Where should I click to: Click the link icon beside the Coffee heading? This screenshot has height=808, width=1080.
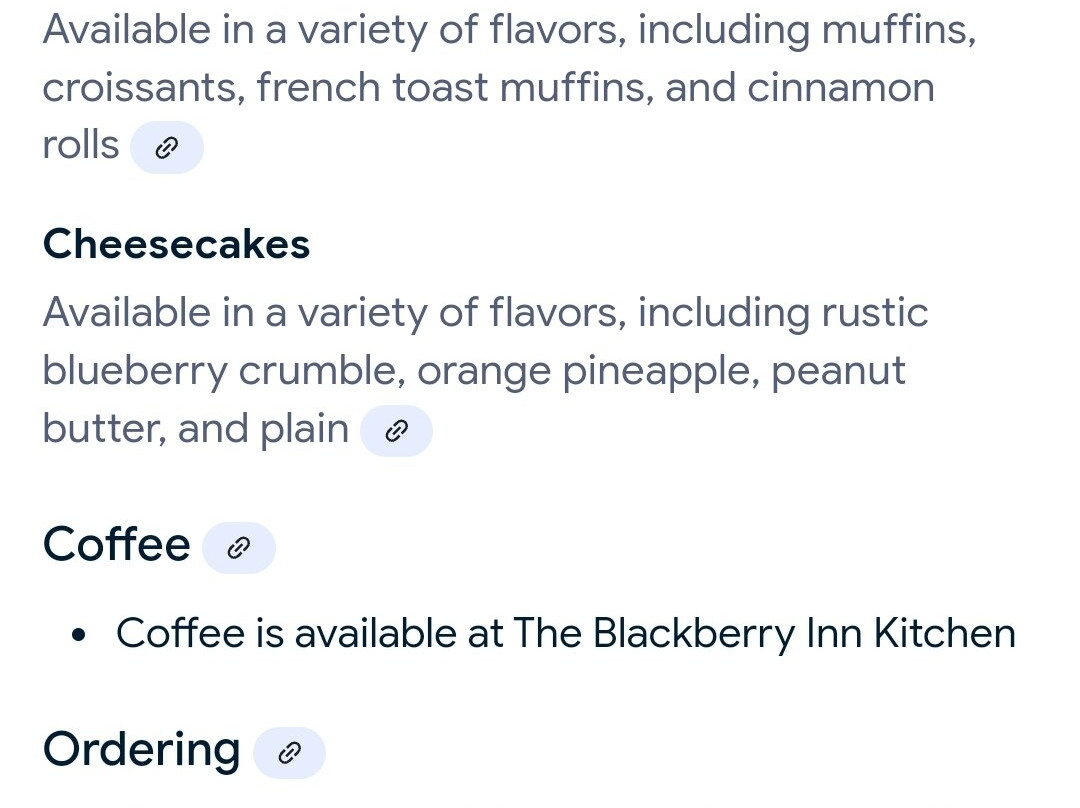[x=238, y=548]
